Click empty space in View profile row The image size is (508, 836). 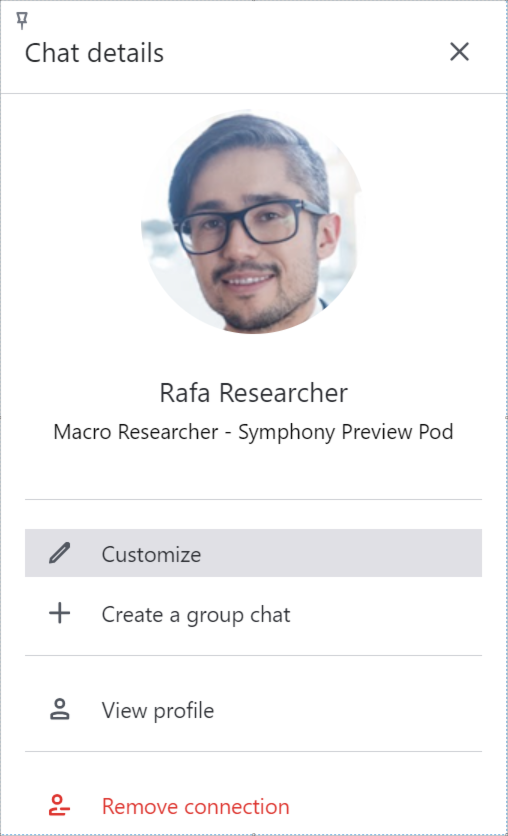click(x=346, y=710)
